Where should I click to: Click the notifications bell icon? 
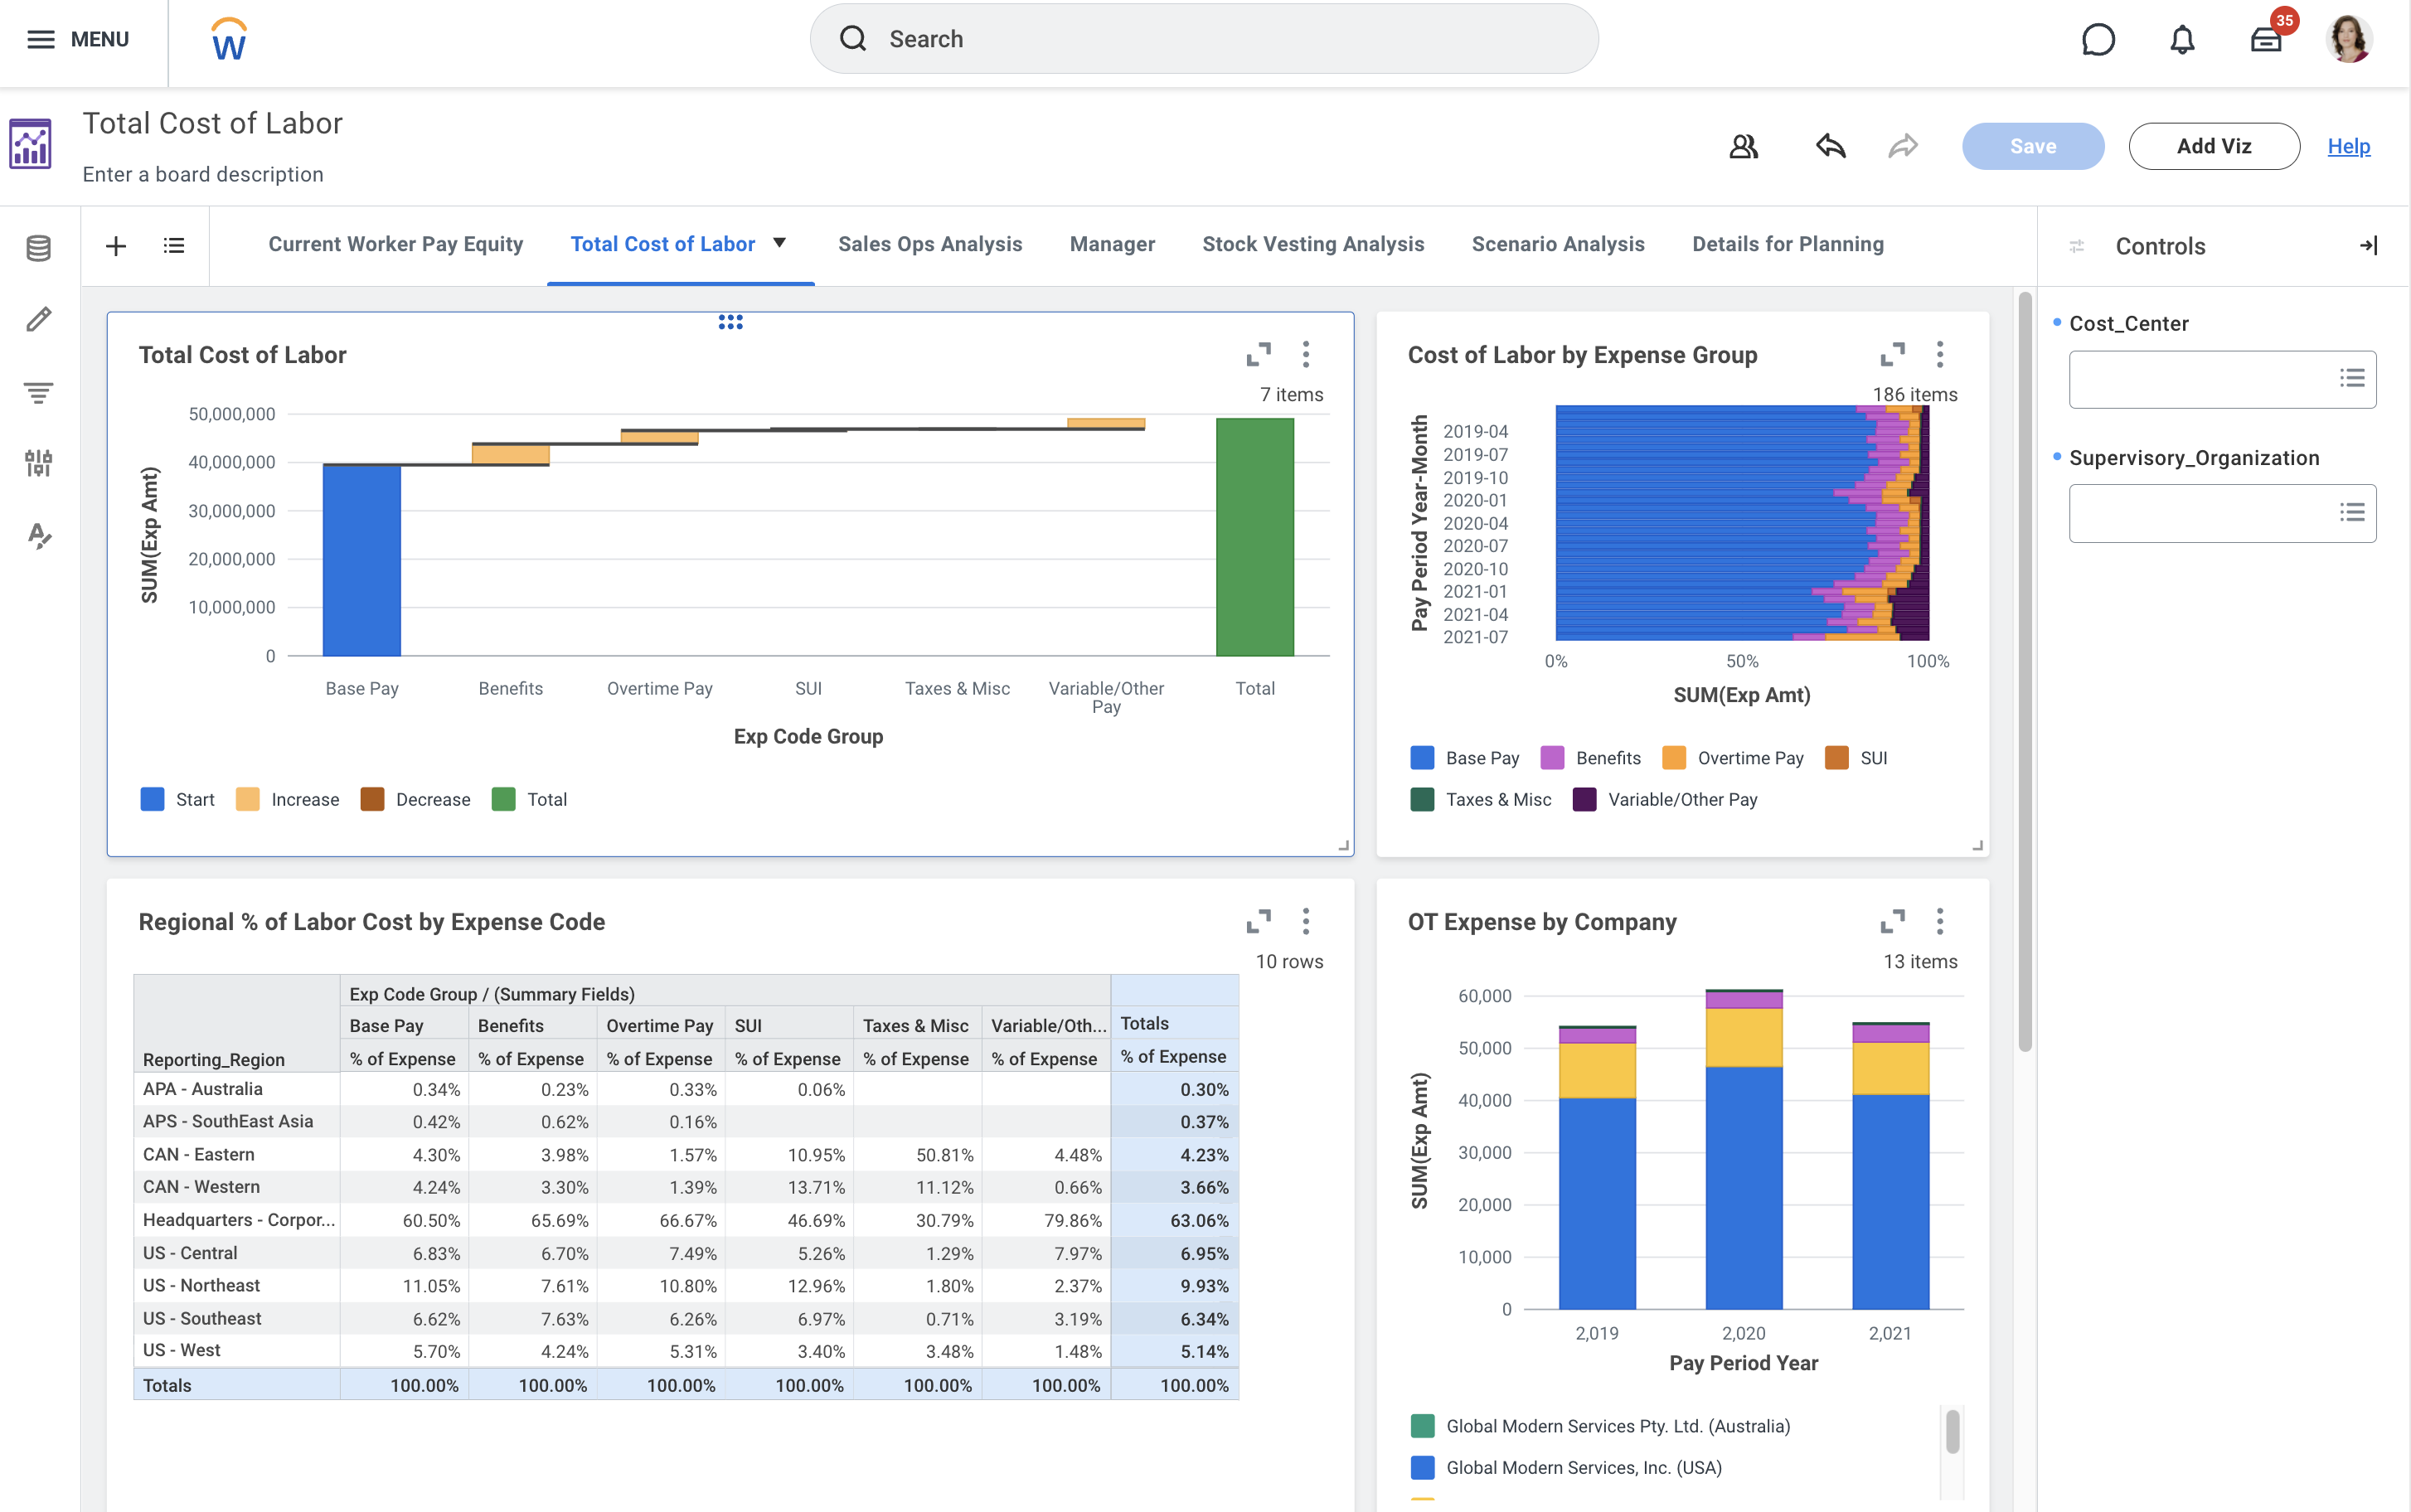[x=2182, y=40]
